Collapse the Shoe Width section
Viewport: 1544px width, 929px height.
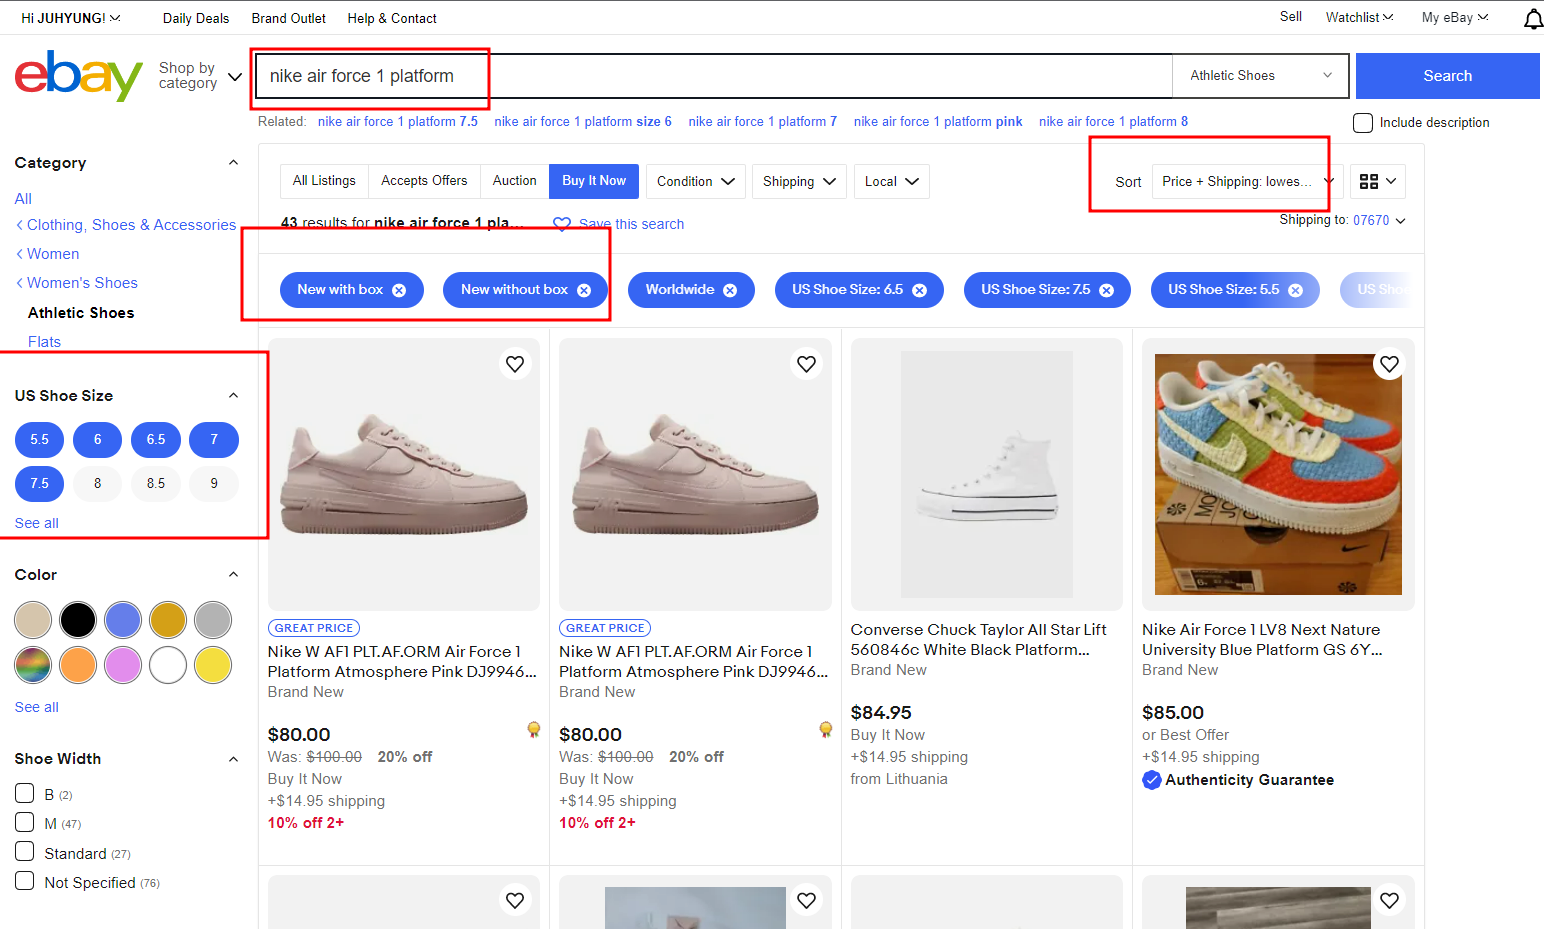[233, 759]
